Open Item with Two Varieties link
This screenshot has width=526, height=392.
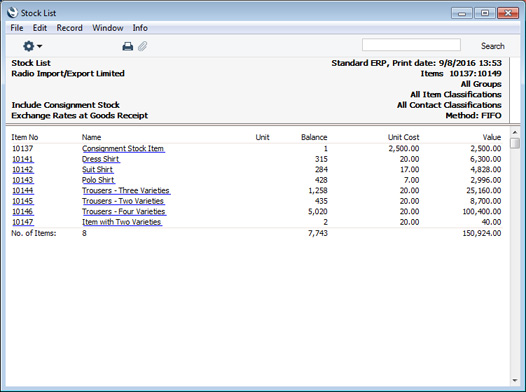click(x=122, y=222)
